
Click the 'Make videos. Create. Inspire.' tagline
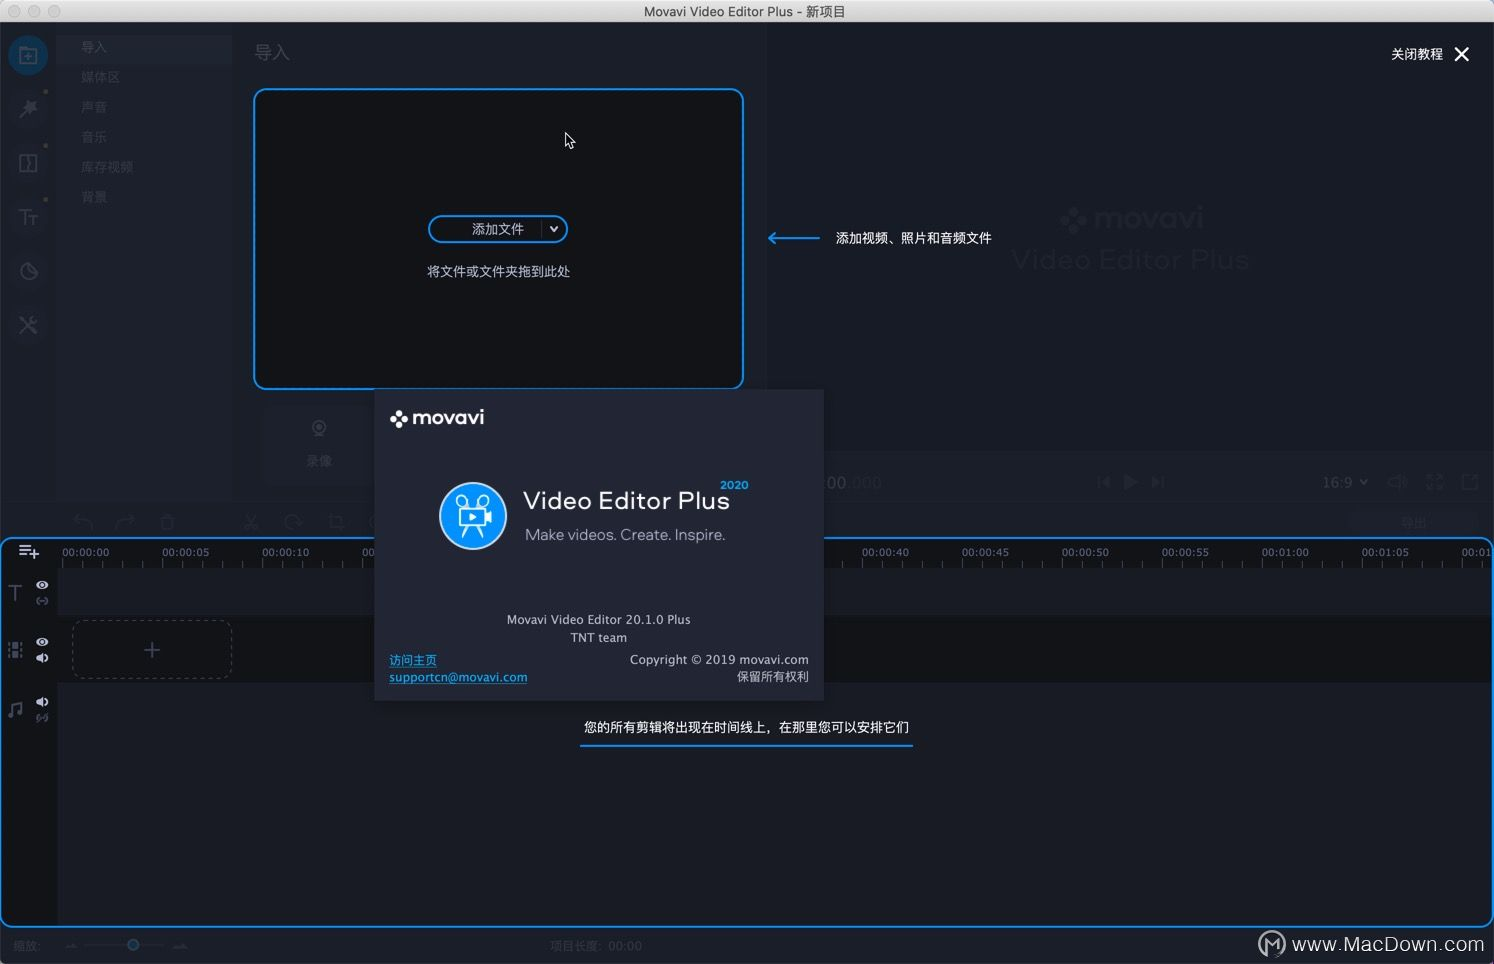coord(625,535)
